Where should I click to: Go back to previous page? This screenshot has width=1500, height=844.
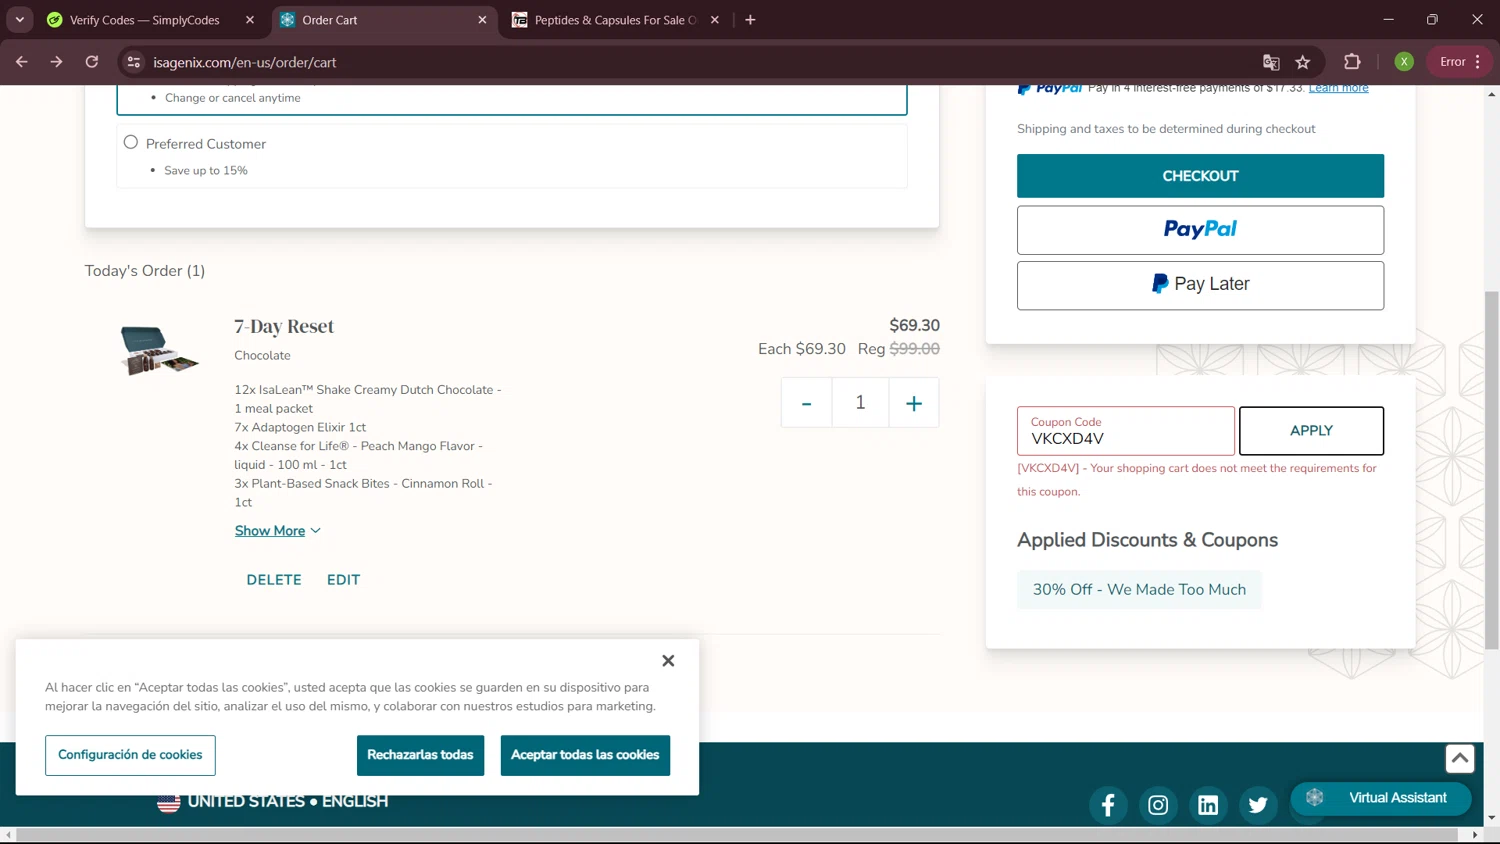click(x=22, y=62)
